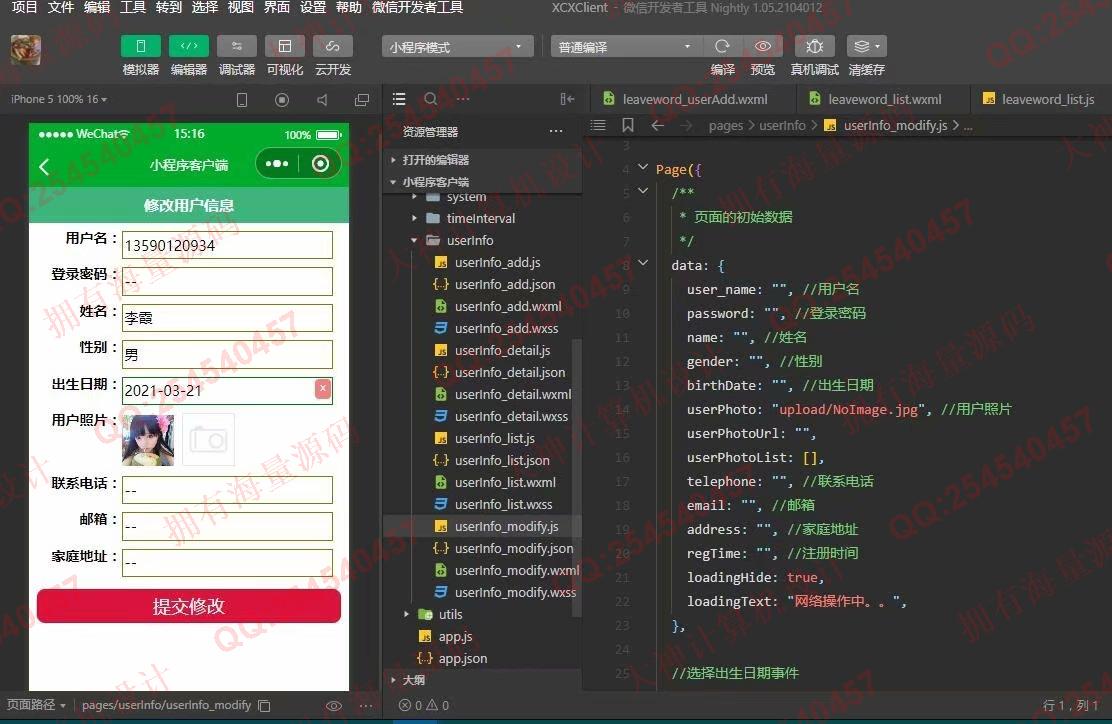Click the simulator phone rotate icon

pyautogui.click(x=242, y=100)
